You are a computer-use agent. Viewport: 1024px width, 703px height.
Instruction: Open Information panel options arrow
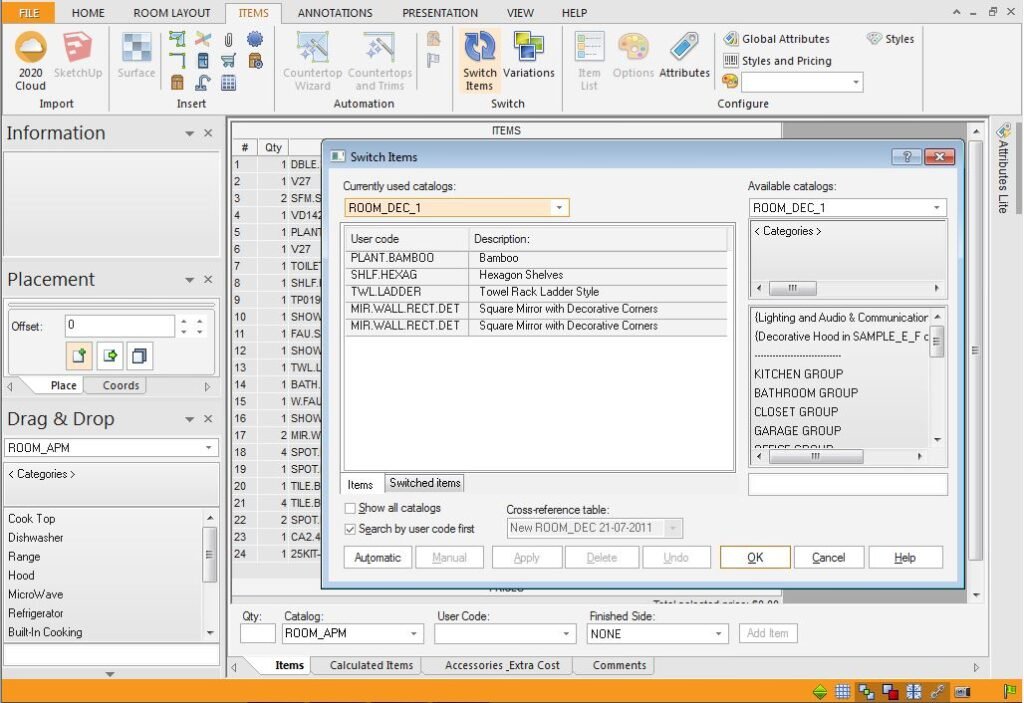click(189, 133)
